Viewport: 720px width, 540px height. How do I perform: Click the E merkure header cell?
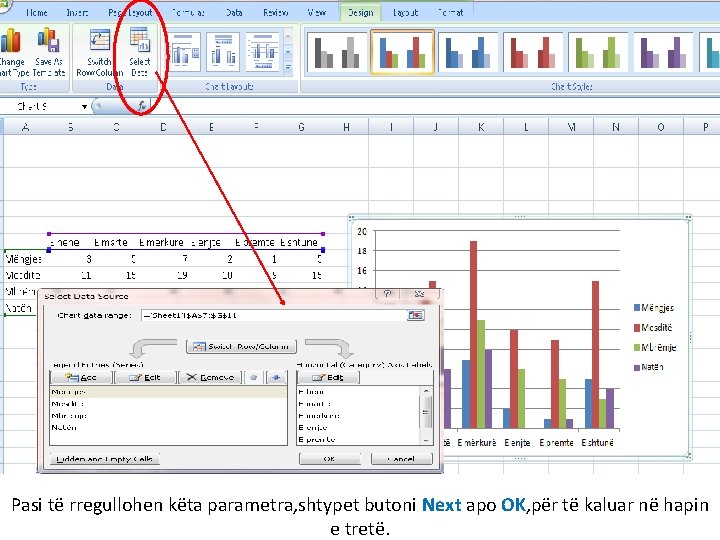[161, 242]
